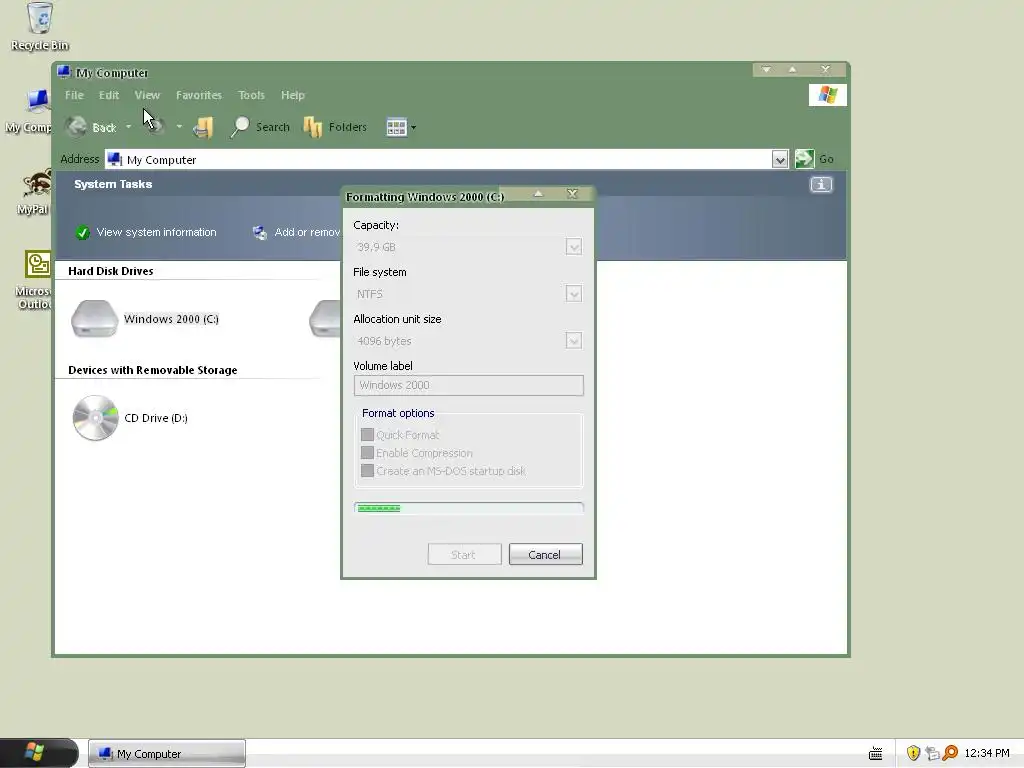Click View system information link
This screenshot has width=1024, height=768.
pyautogui.click(x=157, y=232)
